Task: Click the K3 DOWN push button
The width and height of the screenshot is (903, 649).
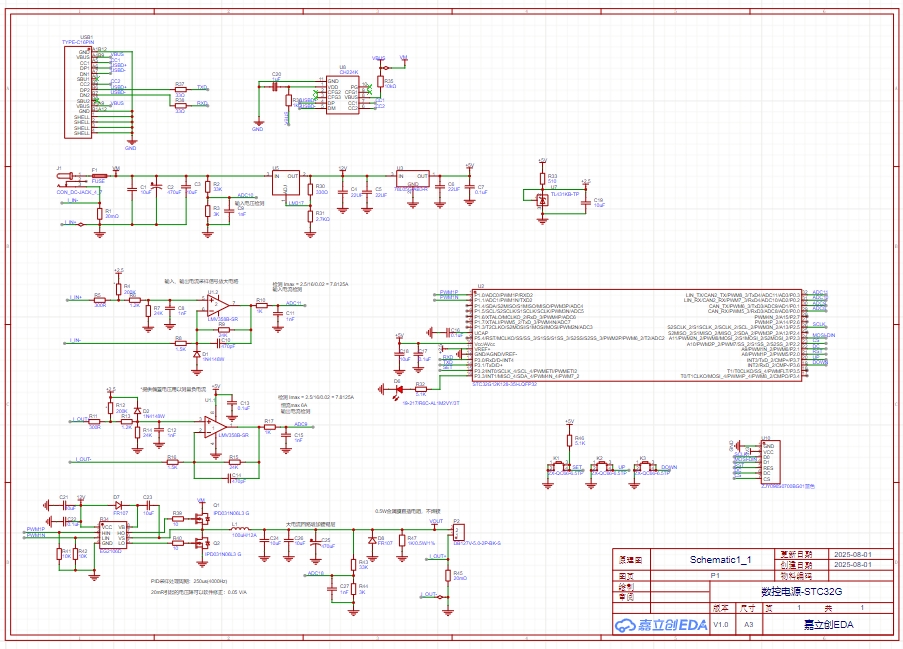Action: [x=644, y=467]
